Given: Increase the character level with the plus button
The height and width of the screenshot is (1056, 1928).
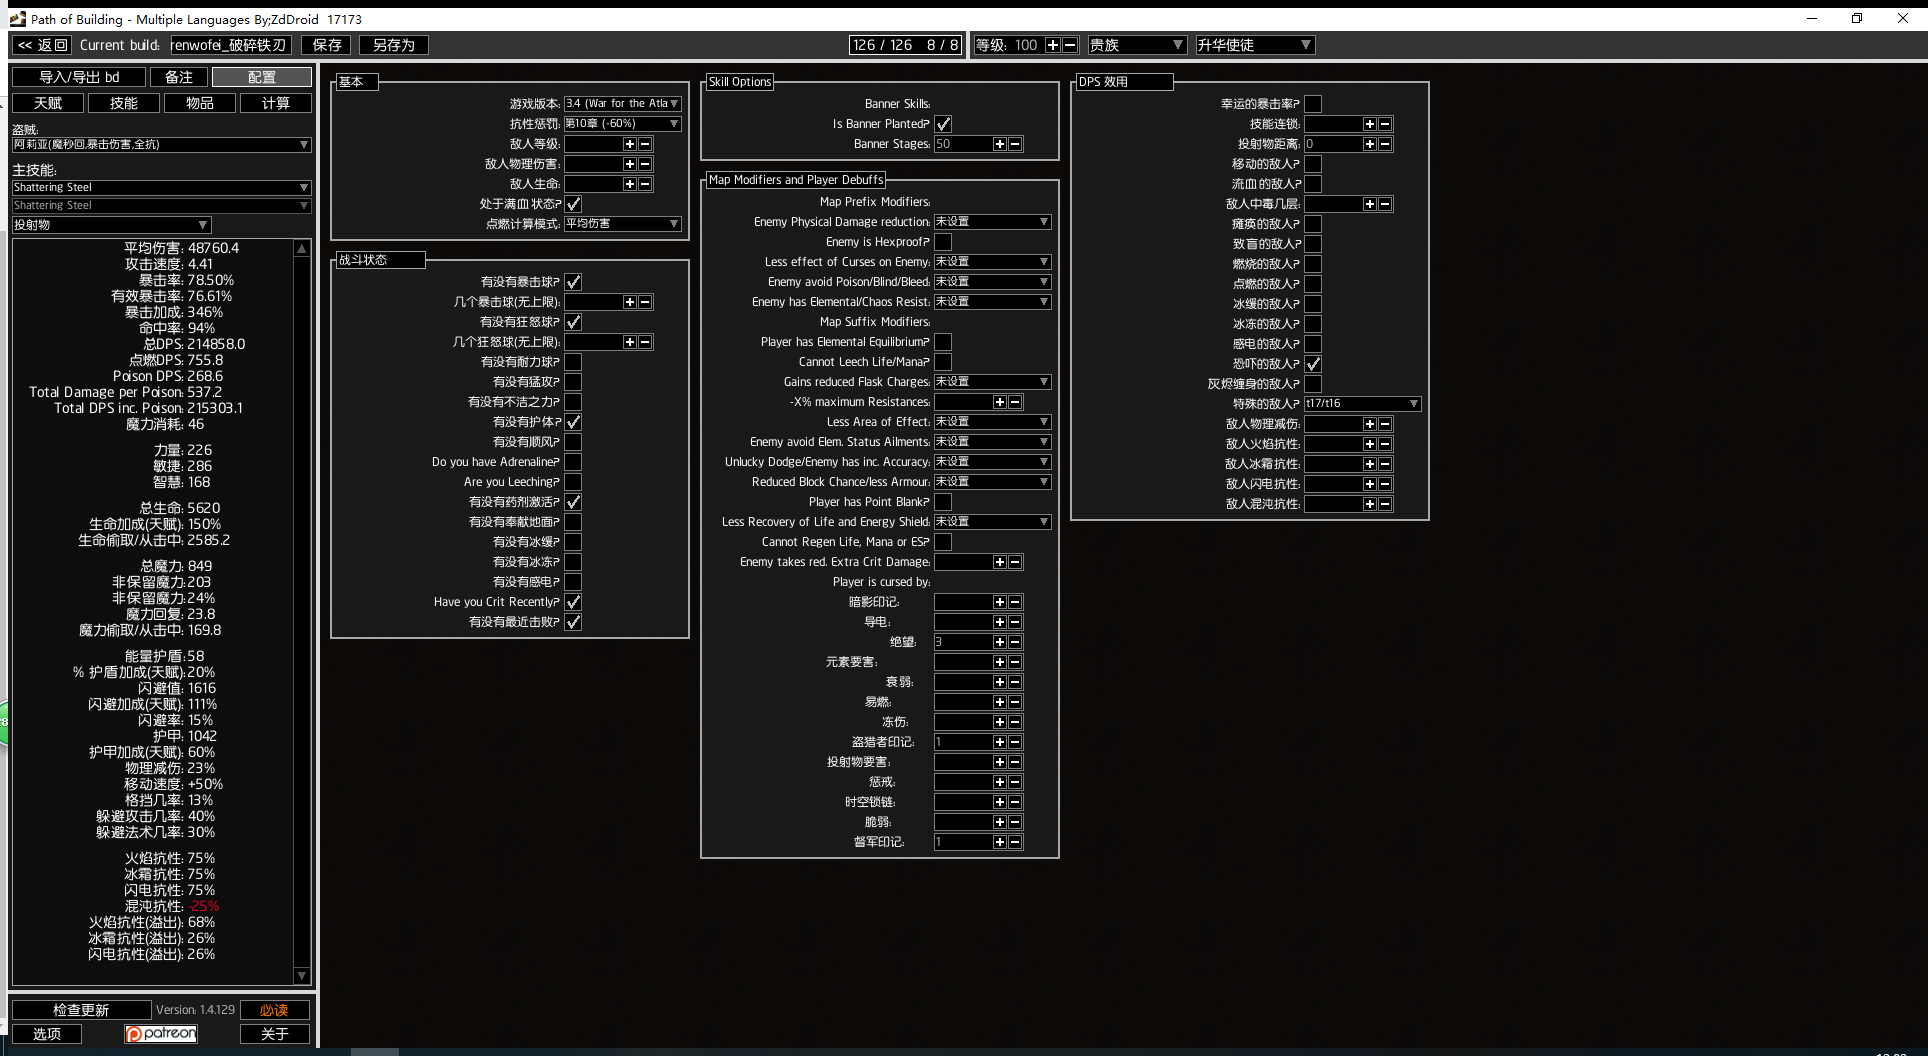Looking at the screenshot, I should click(1052, 45).
